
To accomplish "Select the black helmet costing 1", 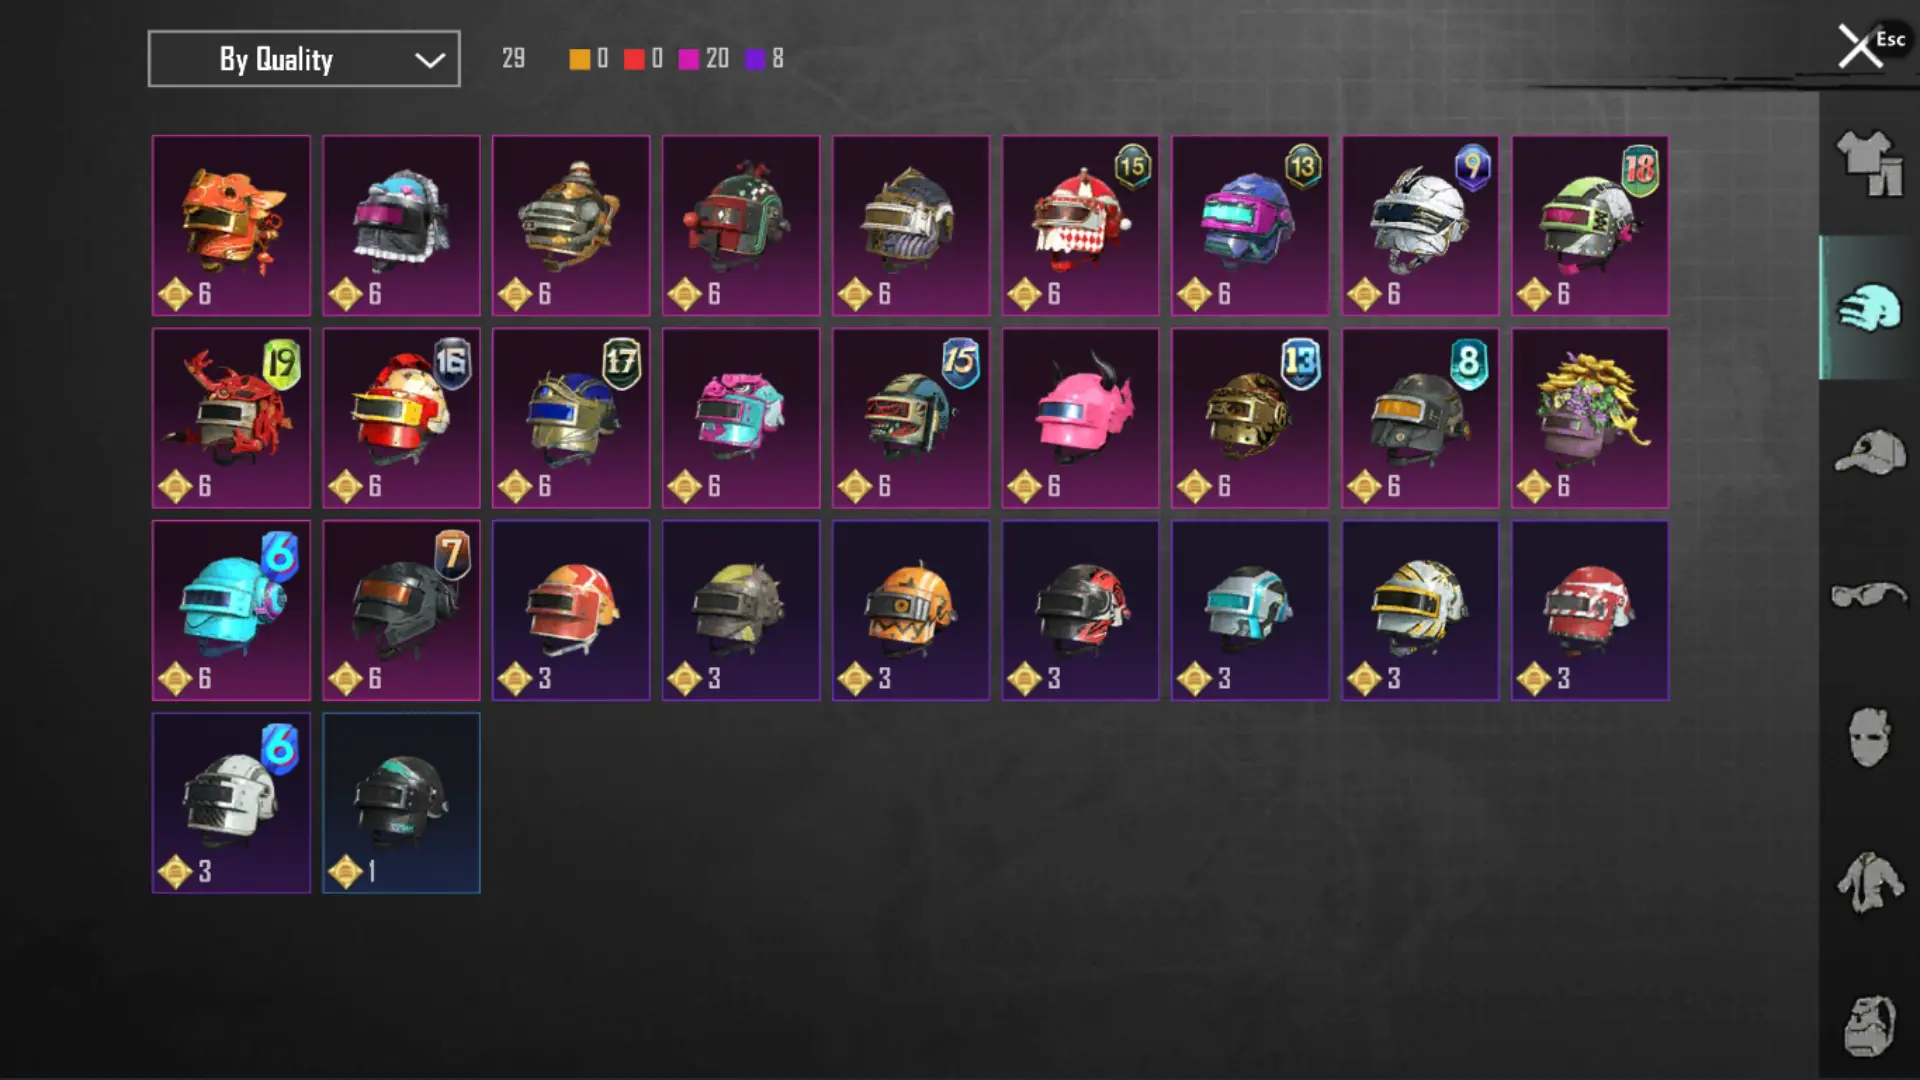I will click(401, 803).
